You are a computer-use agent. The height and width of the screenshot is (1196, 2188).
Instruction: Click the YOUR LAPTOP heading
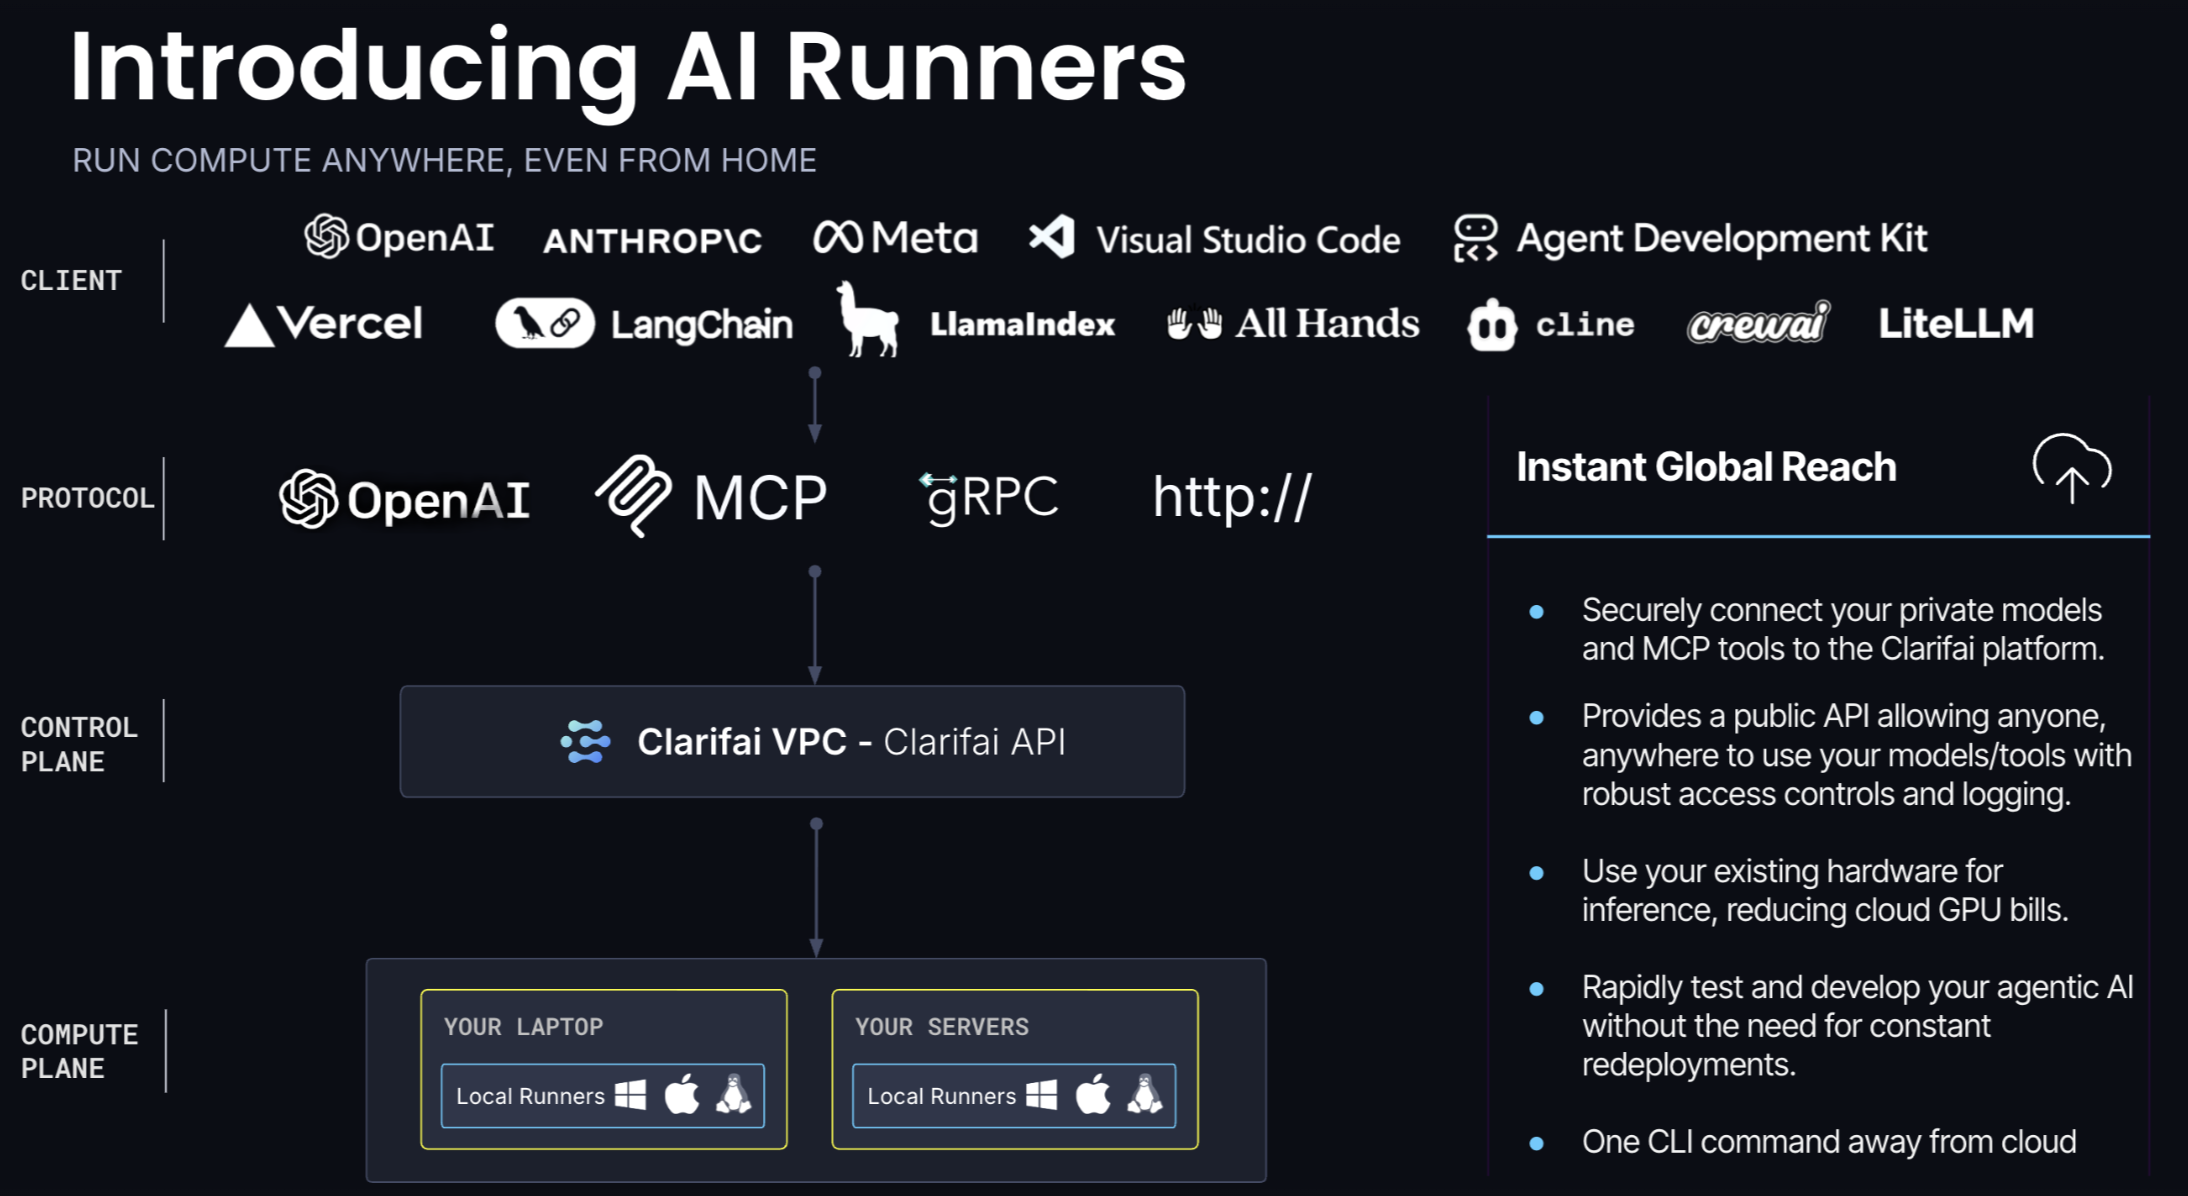[523, 1027]
